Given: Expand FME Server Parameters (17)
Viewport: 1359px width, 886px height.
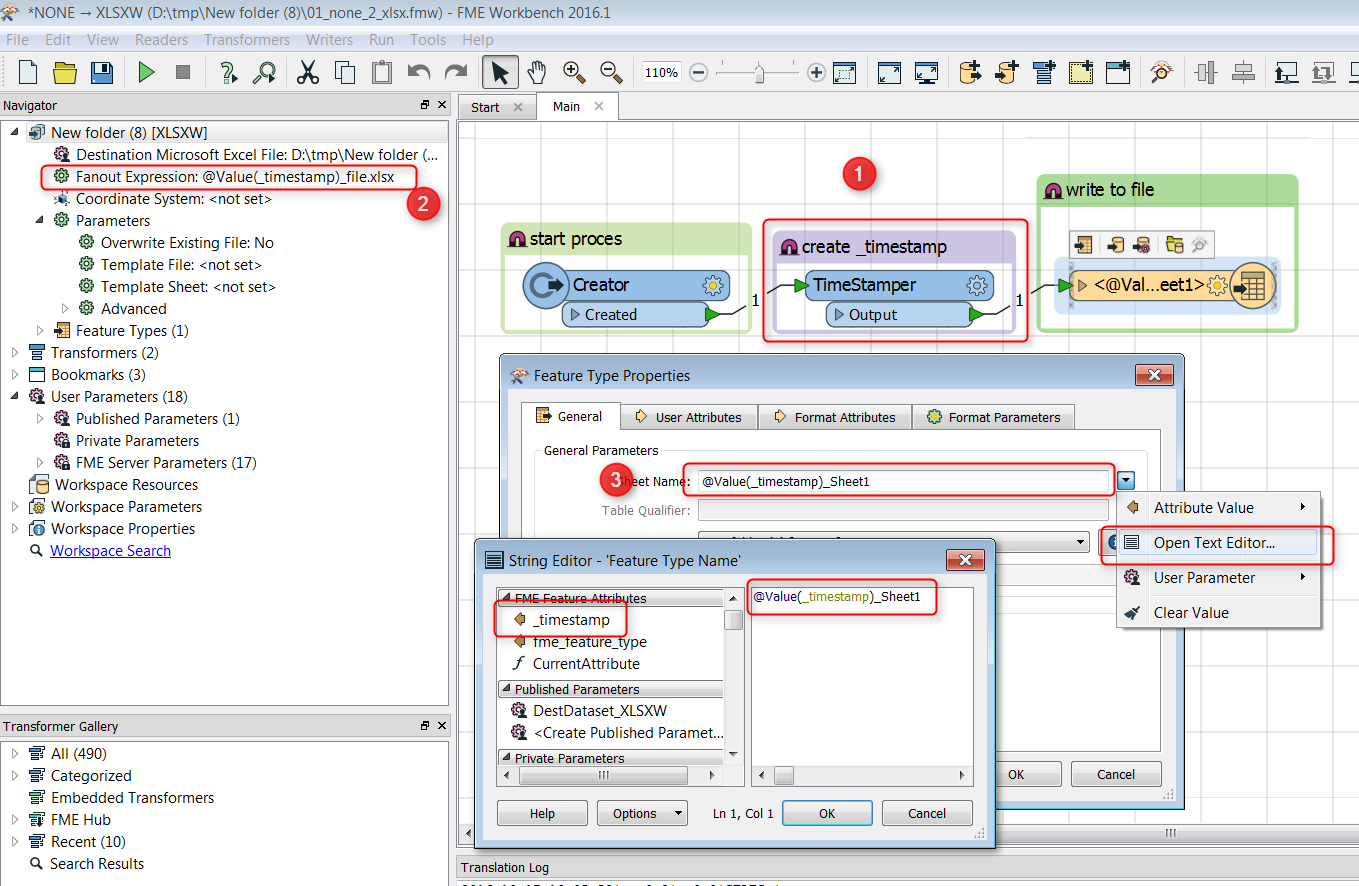Looking at the screenshot, I should 40,462.
